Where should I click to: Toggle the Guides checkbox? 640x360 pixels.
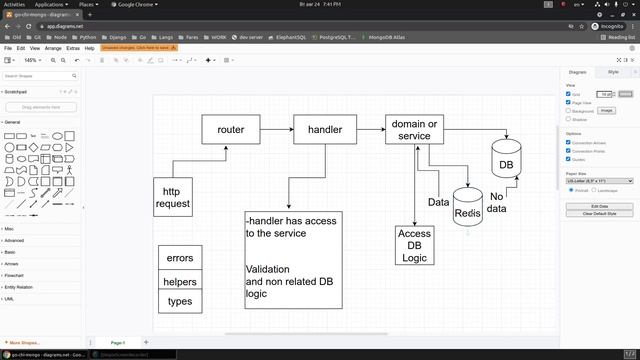click(x=568, y=159)
